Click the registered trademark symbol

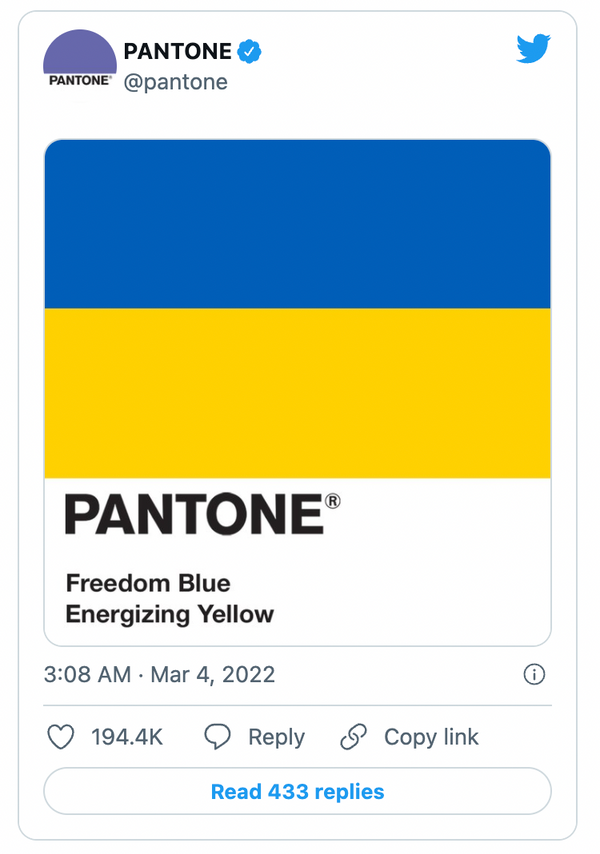pos(333,500)
